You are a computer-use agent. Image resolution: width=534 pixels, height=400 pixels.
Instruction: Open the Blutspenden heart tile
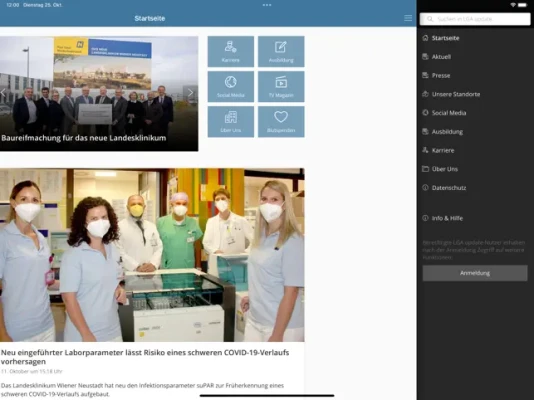[x=281, y=122]
